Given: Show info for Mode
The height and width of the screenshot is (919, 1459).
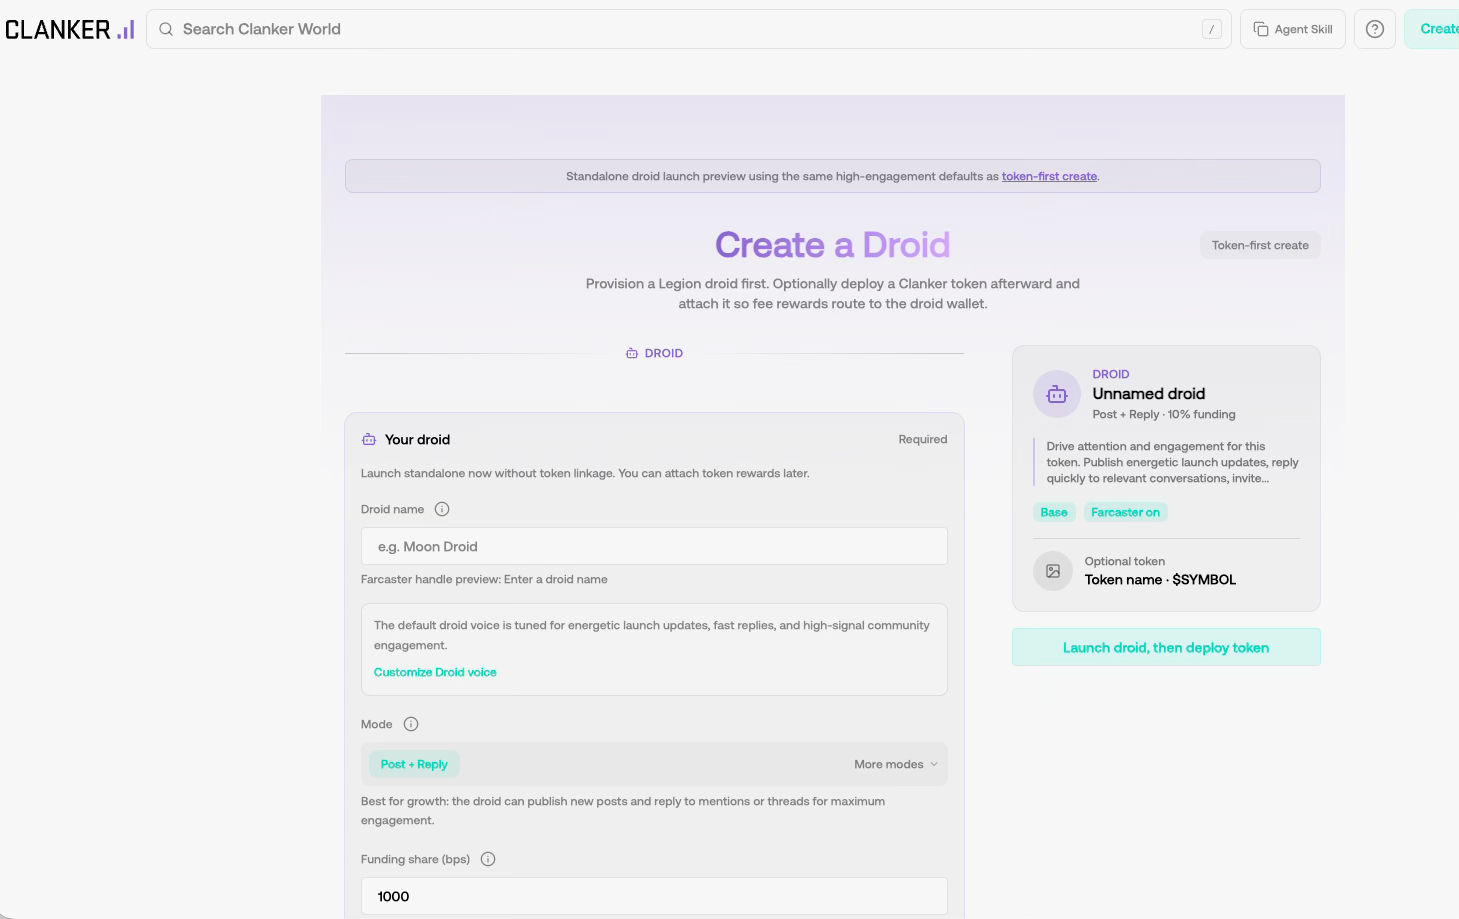Looking at the screenshot, I should (411, 724).
